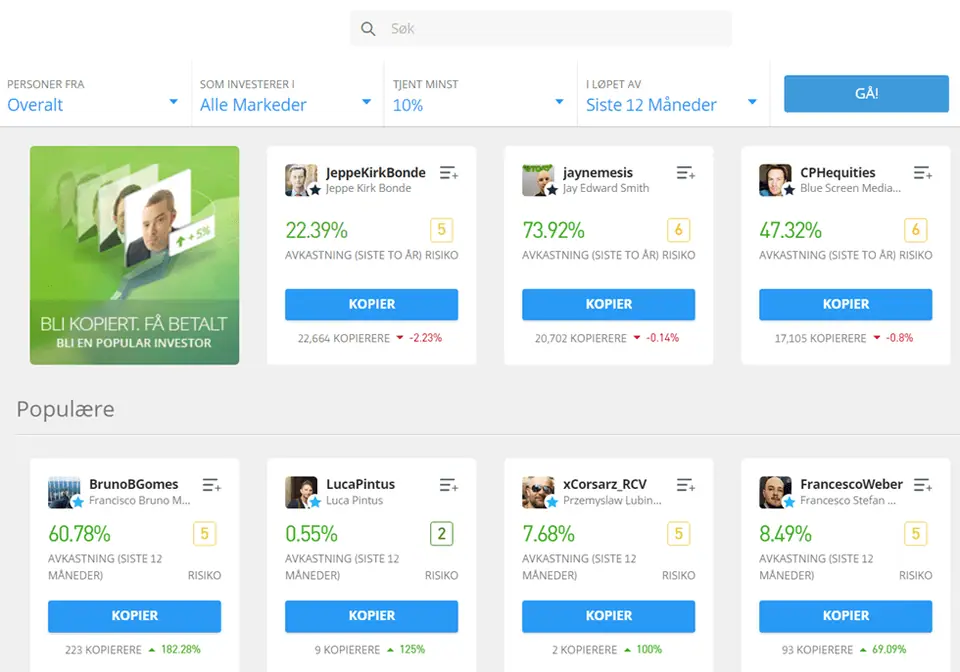The width and height of the screenshot is (960, 672).
Task: Open the xCorsarz_RCV profile name
Action: pos(605,484)
